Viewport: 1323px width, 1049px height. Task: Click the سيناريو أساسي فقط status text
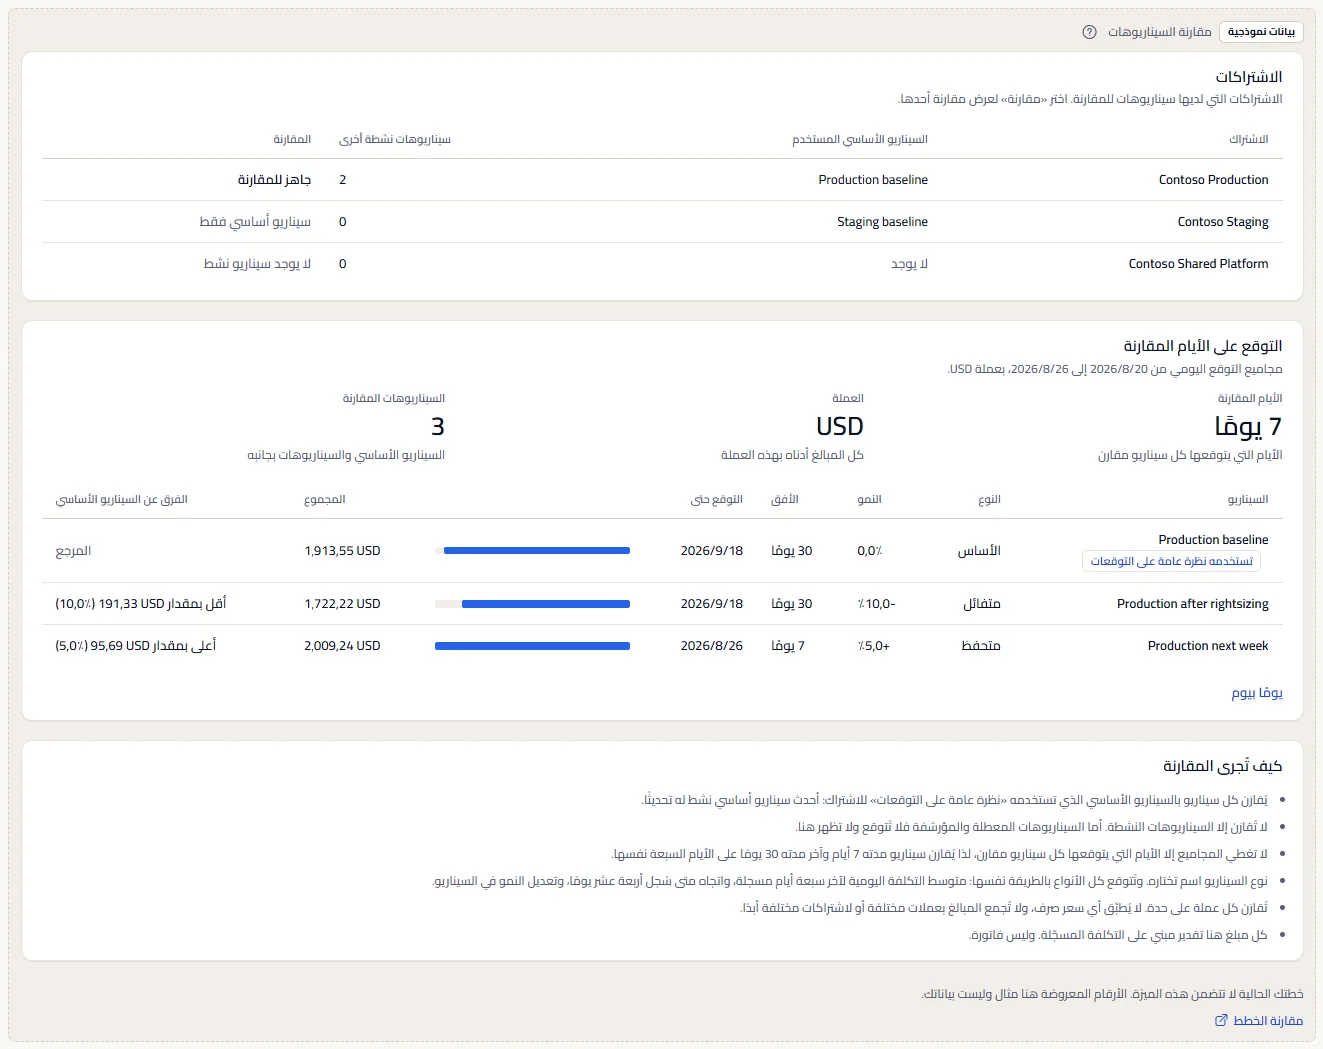point(255,222)
